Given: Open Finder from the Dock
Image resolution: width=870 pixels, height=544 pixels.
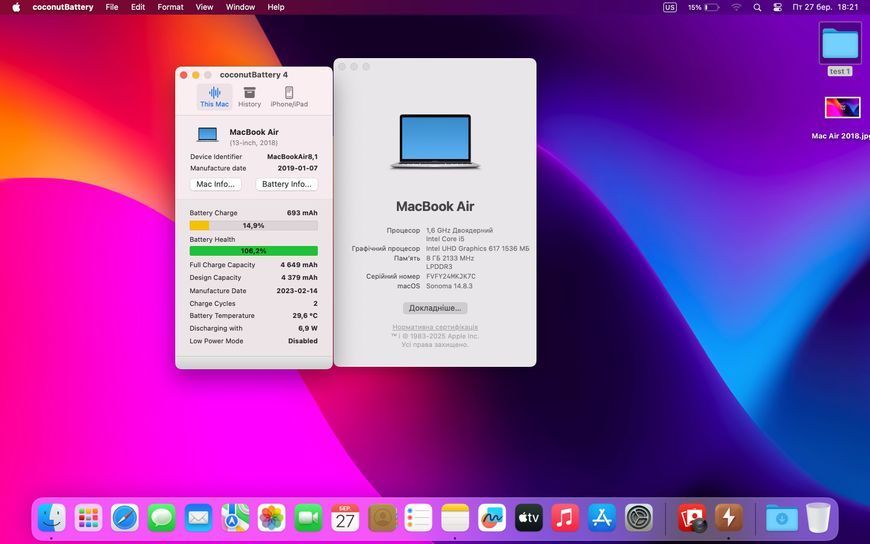Looking at the screenshot, I should pos(52,518).
